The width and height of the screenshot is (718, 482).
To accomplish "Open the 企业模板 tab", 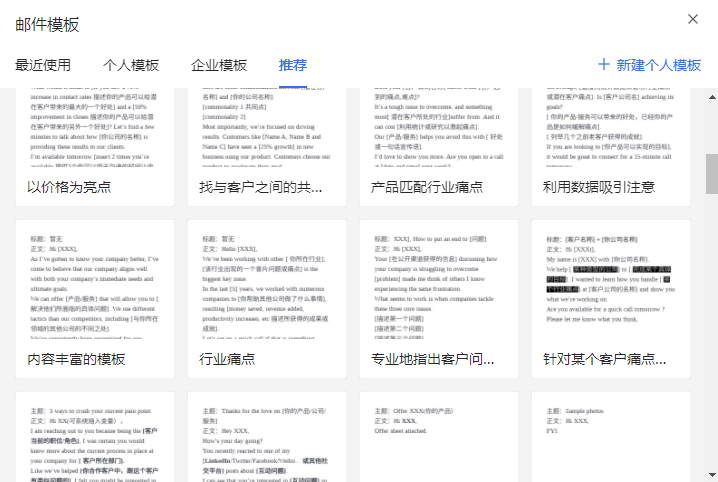I will [x=219, y=65].
